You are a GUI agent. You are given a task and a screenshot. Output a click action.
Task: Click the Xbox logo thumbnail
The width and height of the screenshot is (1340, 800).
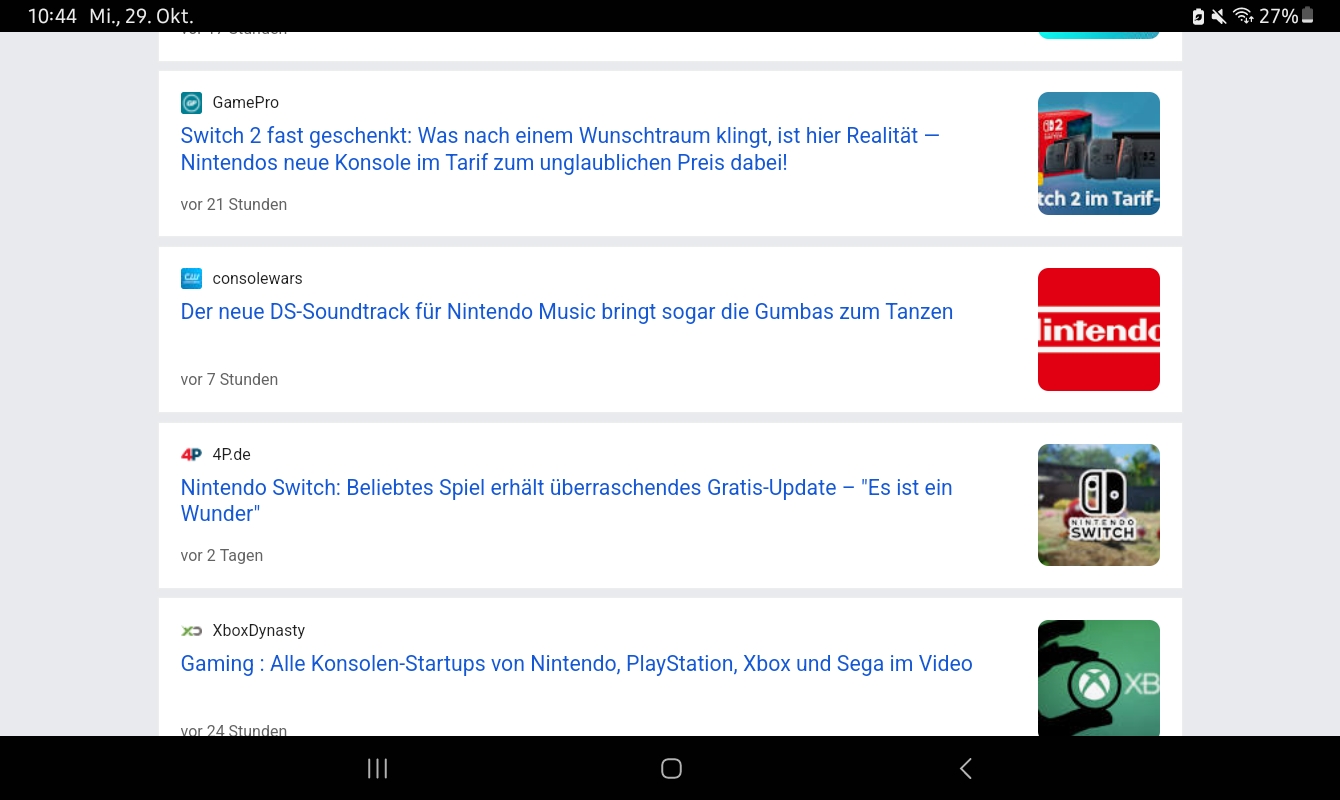pos(1098,678)
